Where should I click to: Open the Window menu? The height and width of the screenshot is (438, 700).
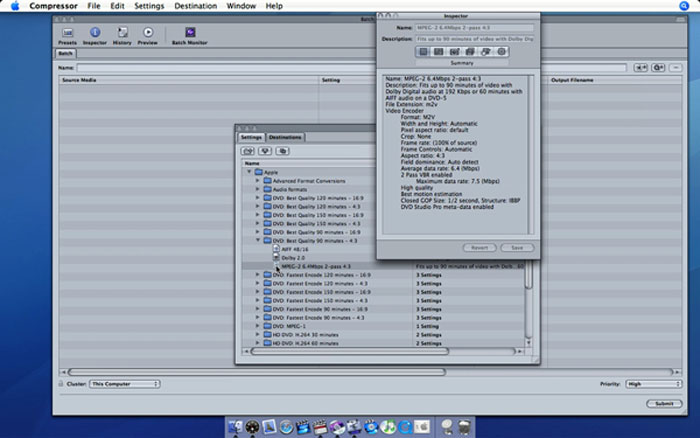click(x=241, y=6)
